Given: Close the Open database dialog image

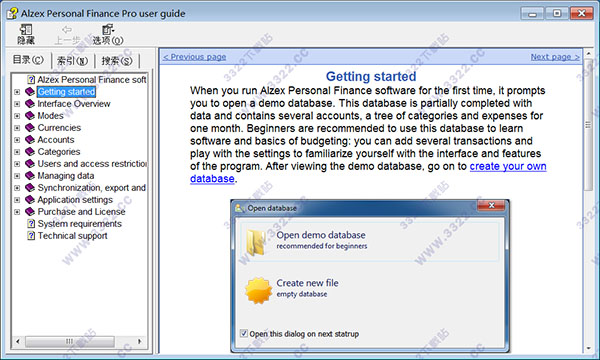Looking at the screenshot, I should point(491,206).
